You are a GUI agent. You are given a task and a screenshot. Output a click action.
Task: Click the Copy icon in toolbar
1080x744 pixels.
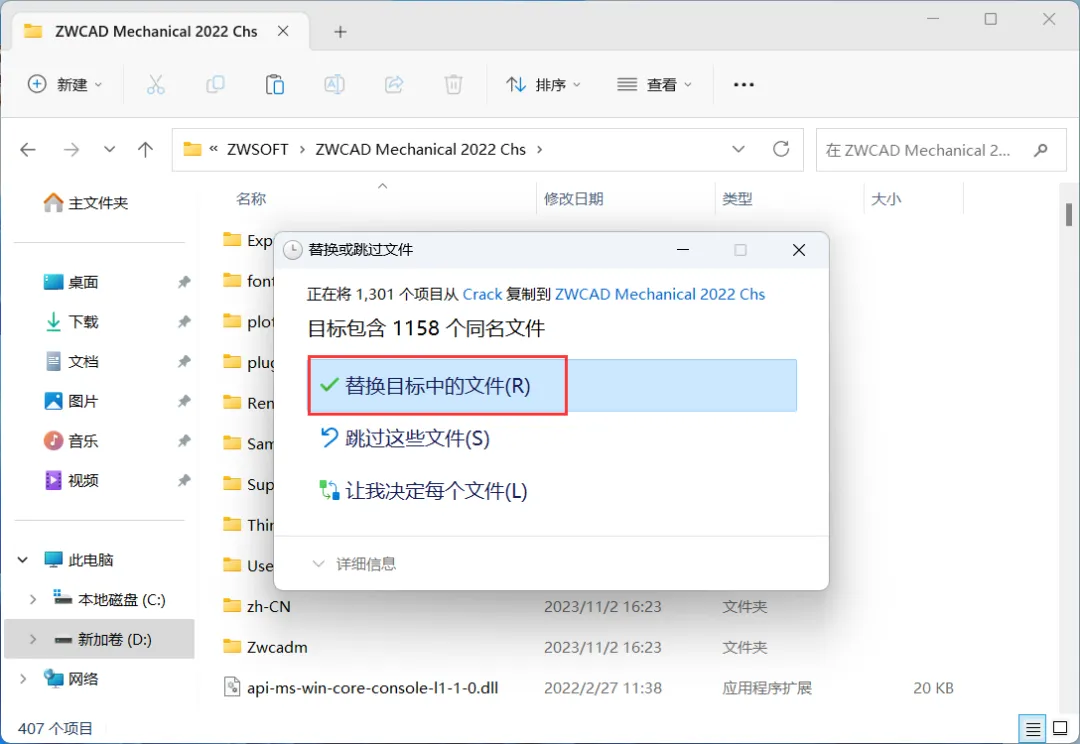pos(215,85)
